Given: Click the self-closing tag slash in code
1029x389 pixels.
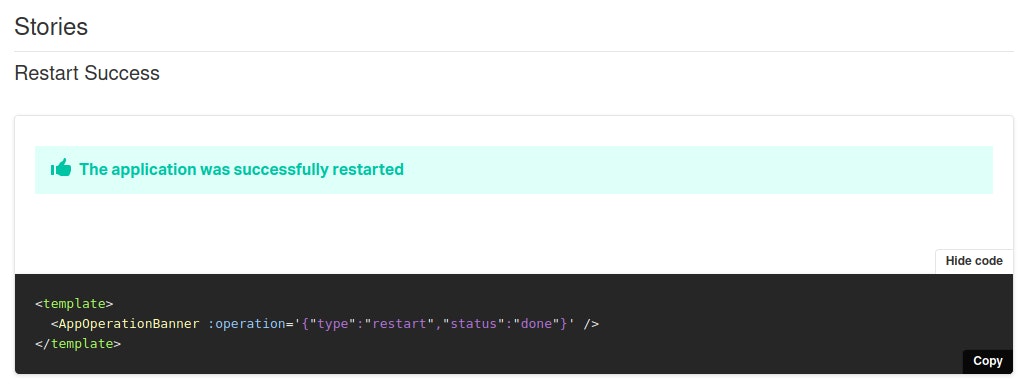Looking at the screenshot, I should point(591,323).
